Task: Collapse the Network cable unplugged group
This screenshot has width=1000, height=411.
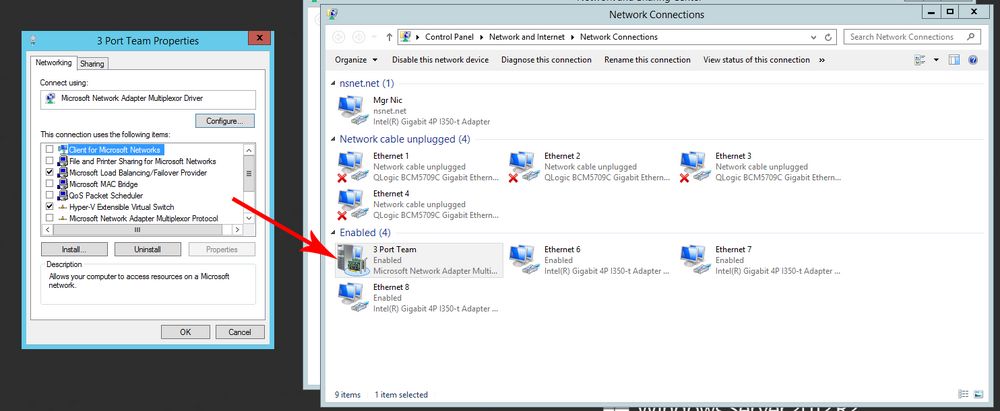Action: [x=333, y=139]
